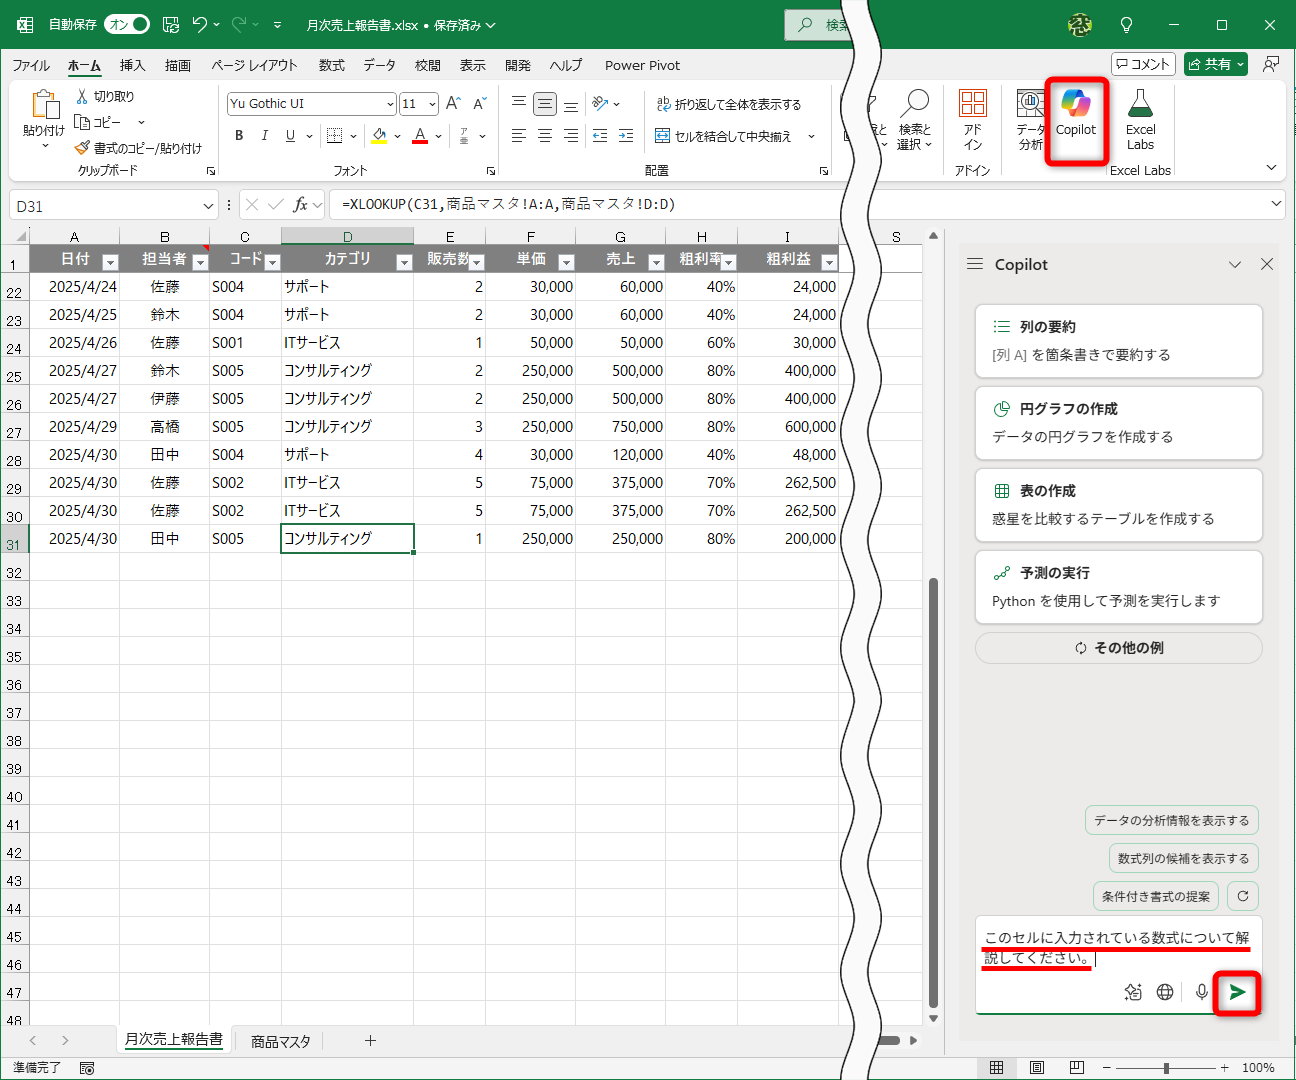Open the アドイン add-ins button
The height and width of the screenshot is (1080, 1296).
click(x=972, y=120)
